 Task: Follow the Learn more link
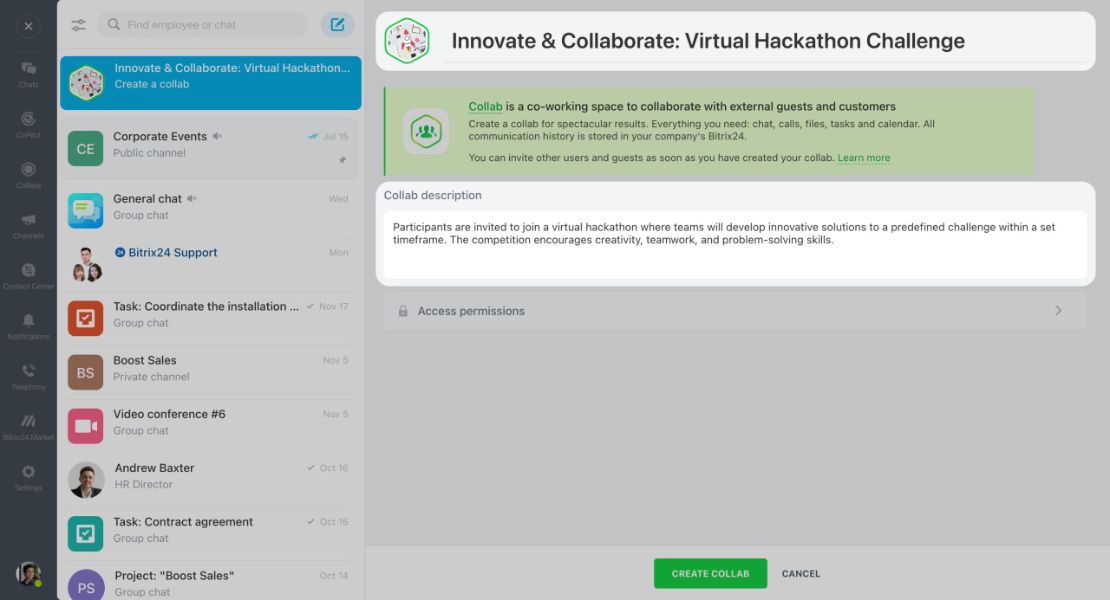click(x=864, y=158)
